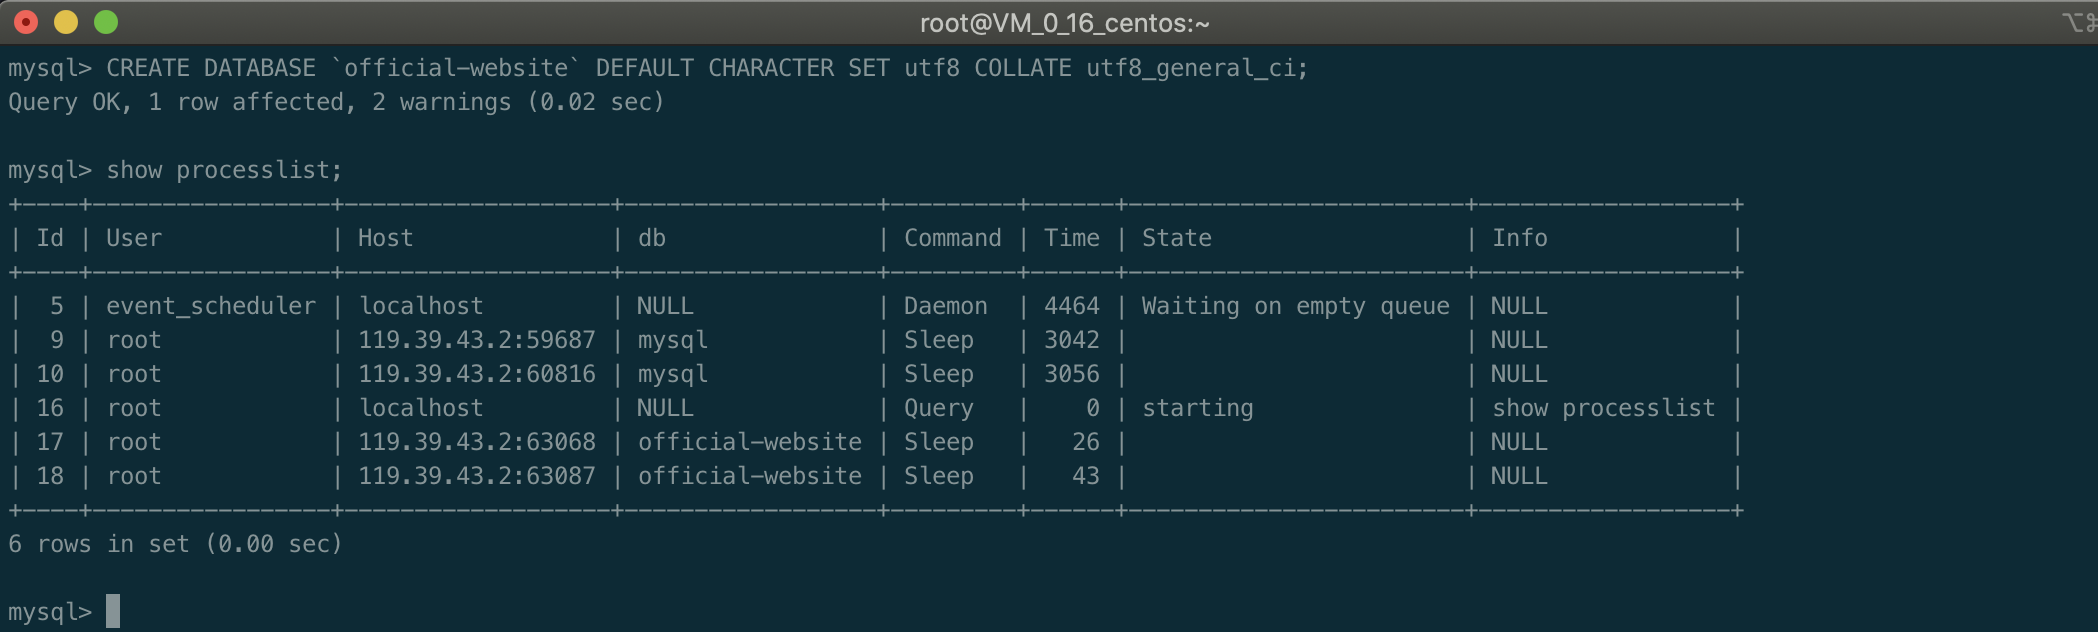Screen dimensions: 2098x632
Task: Click the User column header
Action: pos(132,237)
